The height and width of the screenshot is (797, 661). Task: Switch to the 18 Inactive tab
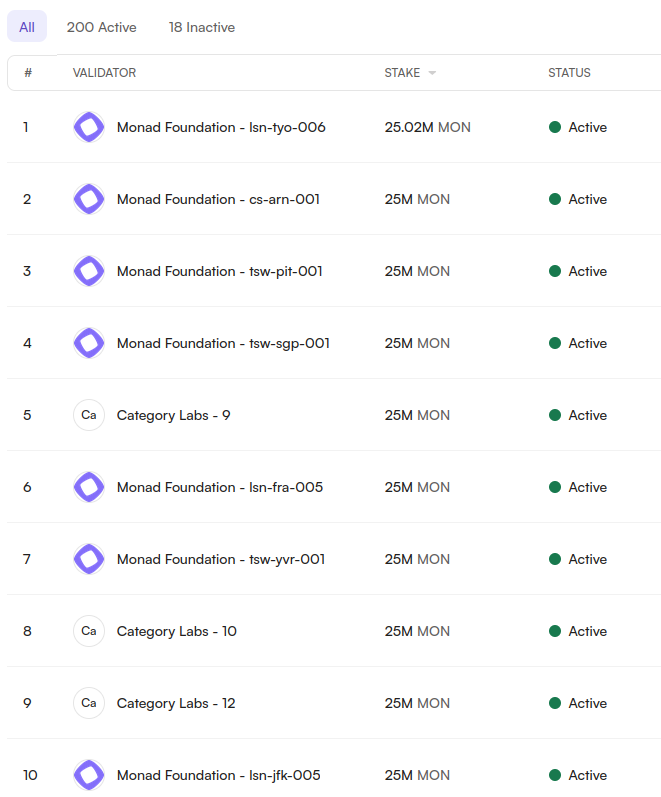(202, 27)
